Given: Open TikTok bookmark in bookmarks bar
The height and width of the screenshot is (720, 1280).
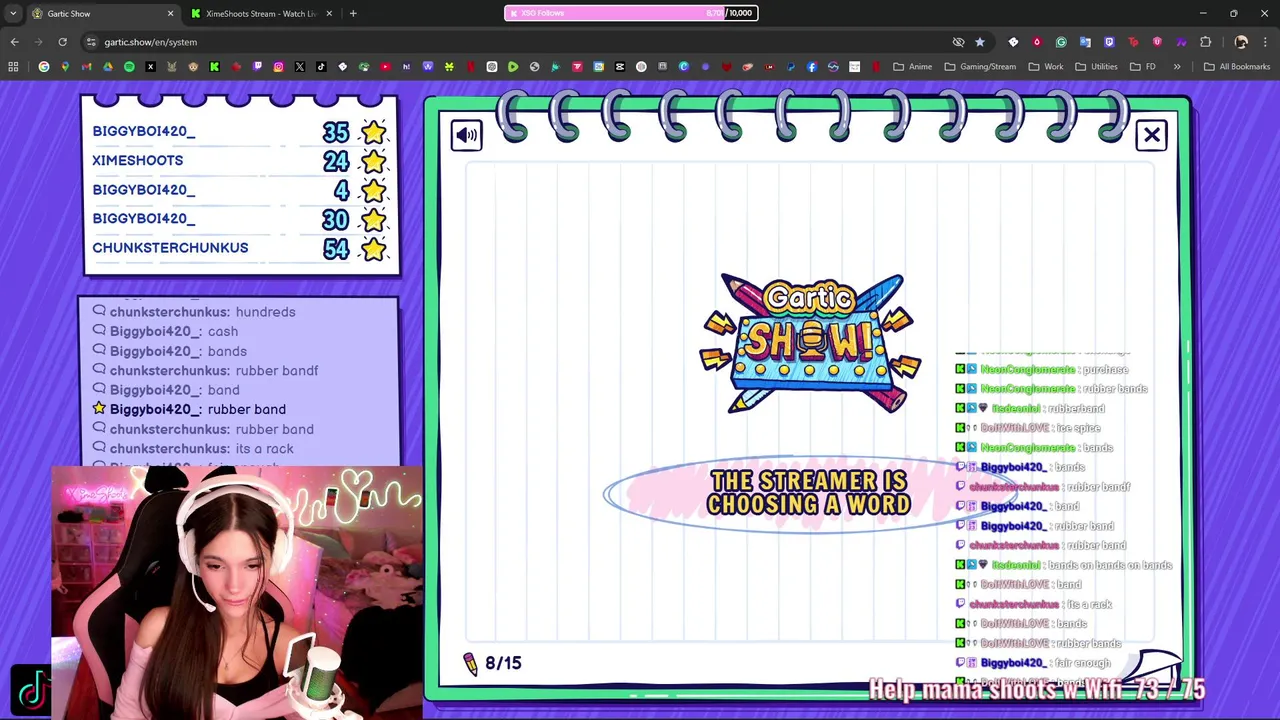Looking at the screenshot, I should [321, 67].
